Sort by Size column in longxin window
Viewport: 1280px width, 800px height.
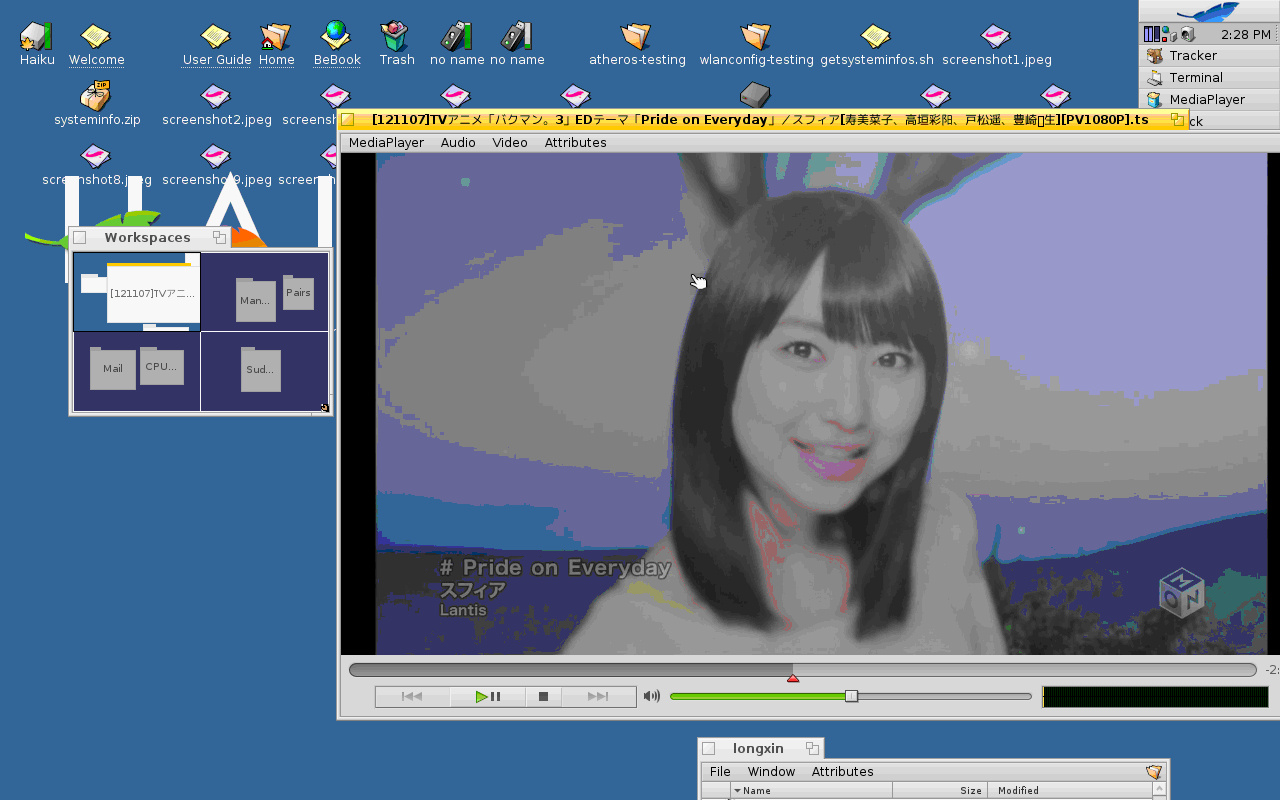click(x=940, y=790)
